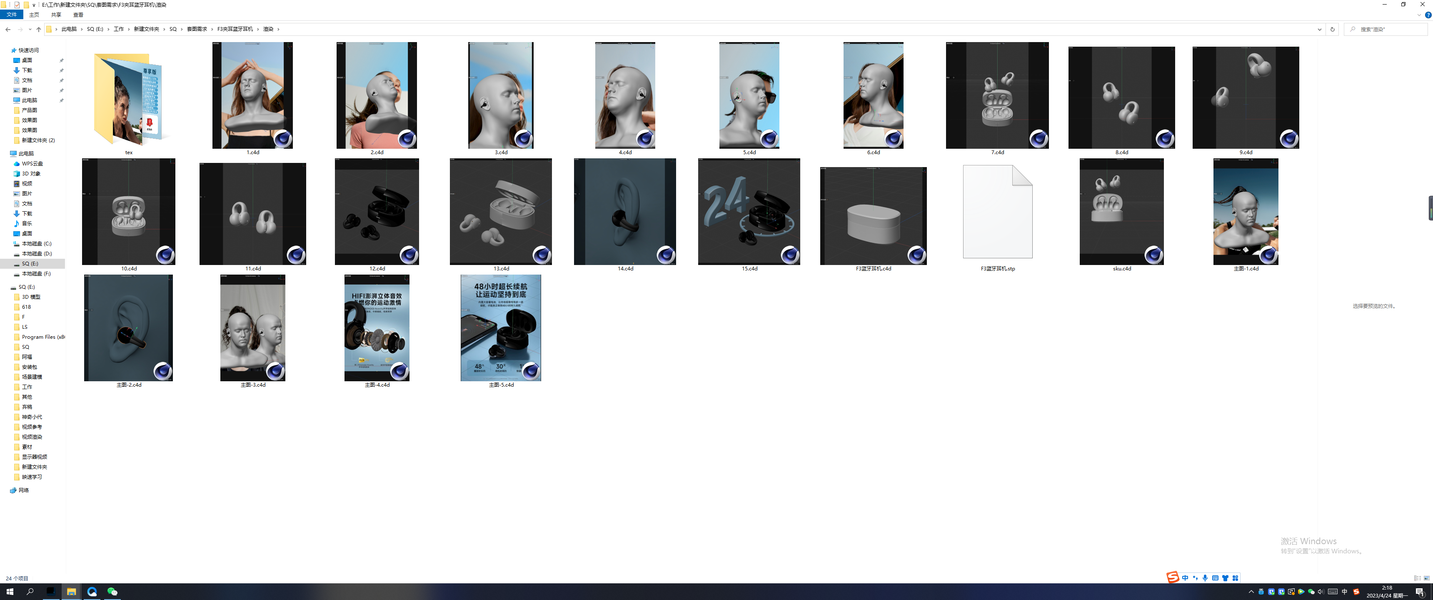Select the 主图-5.c4d poster file
The width and height of the screenshot is (1433, 600).
tap(501, 328)
